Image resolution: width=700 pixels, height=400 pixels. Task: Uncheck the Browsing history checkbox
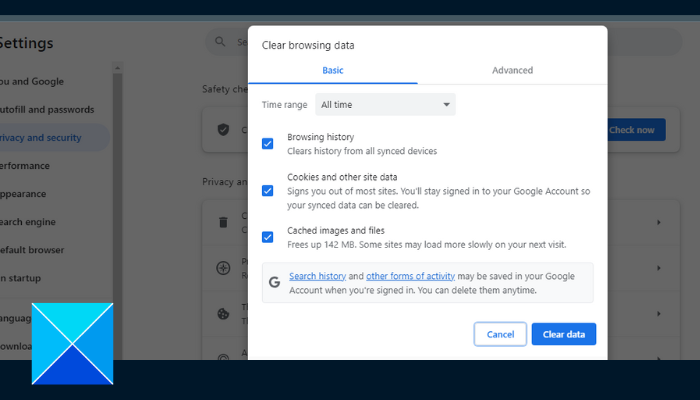pos(267,143)
